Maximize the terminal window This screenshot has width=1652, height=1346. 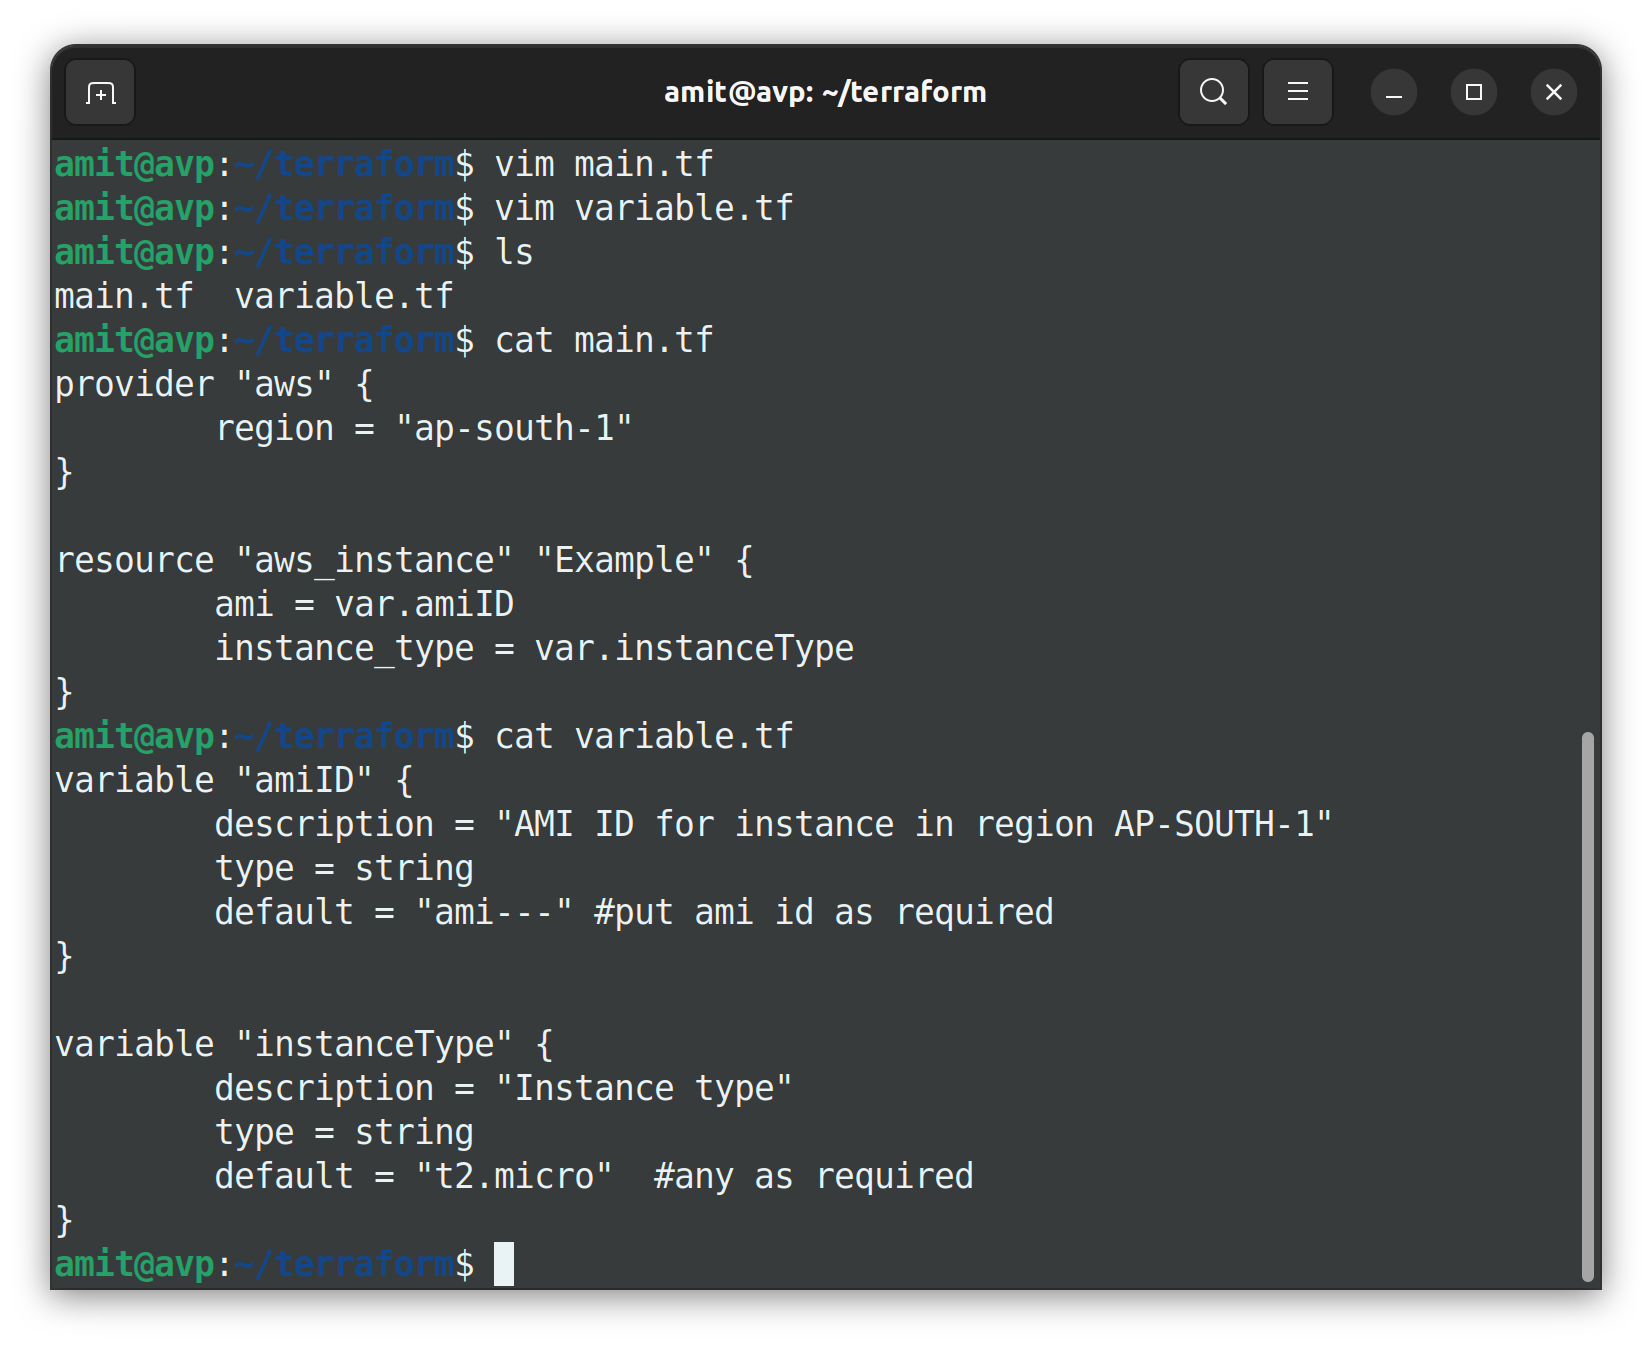pos(1473,93)
